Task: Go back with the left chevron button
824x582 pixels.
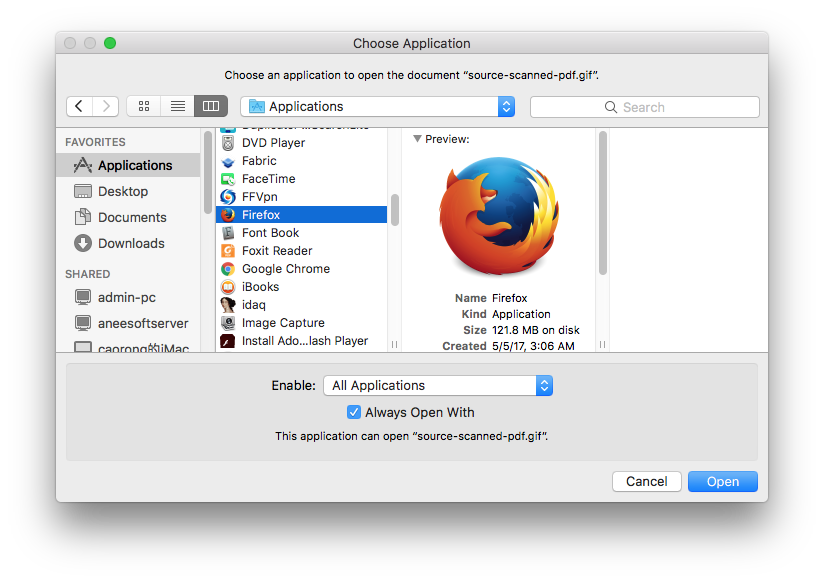Action: pos(79,106)
